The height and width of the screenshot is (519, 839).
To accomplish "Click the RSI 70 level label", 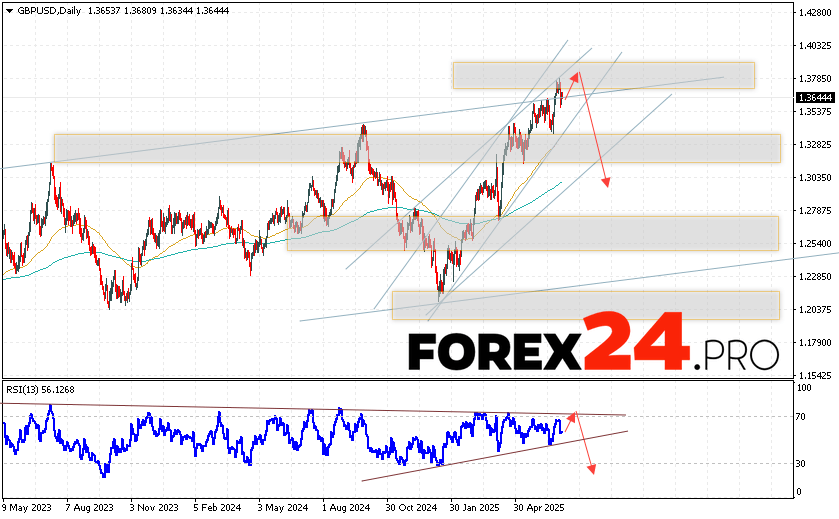I will pyautogui.click(x=803, y=415).
